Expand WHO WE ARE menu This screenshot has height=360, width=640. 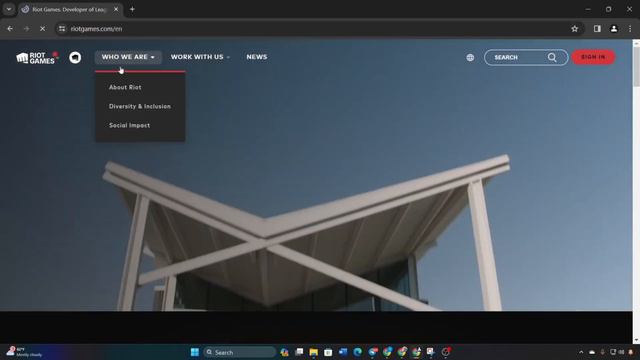(x=128, y=57)
